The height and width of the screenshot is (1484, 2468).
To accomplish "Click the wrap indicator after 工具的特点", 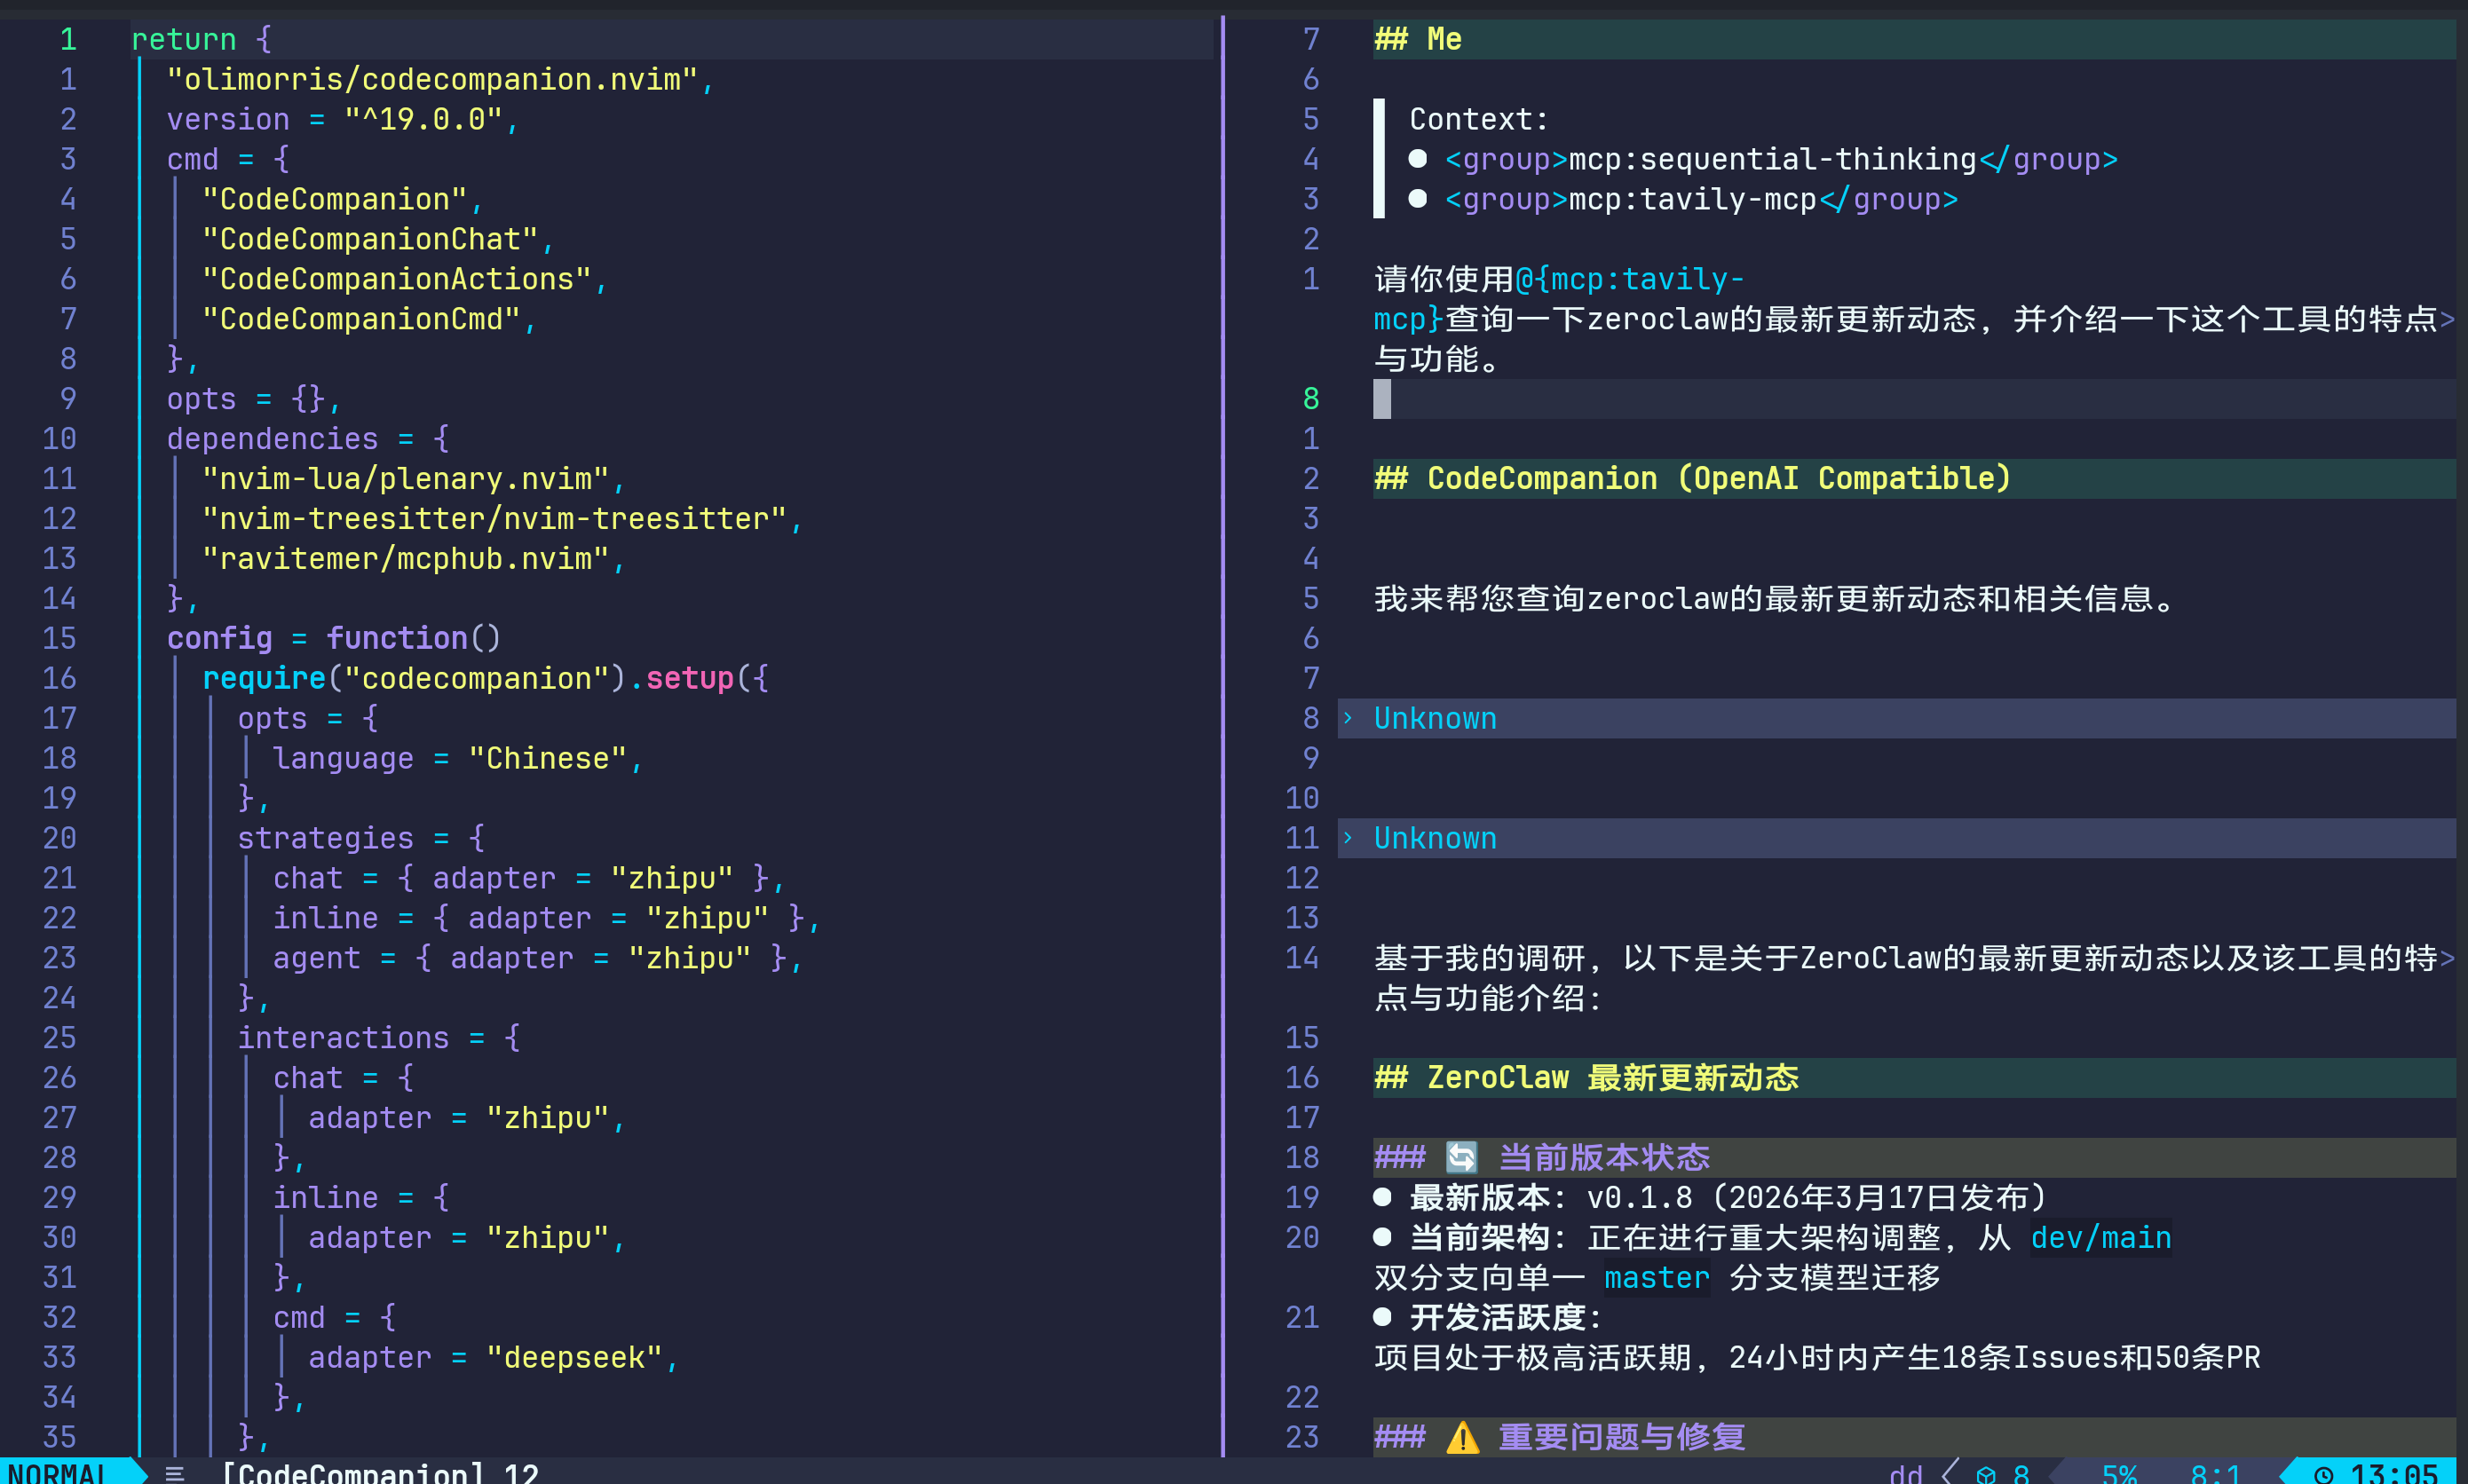I will 2447,319.
